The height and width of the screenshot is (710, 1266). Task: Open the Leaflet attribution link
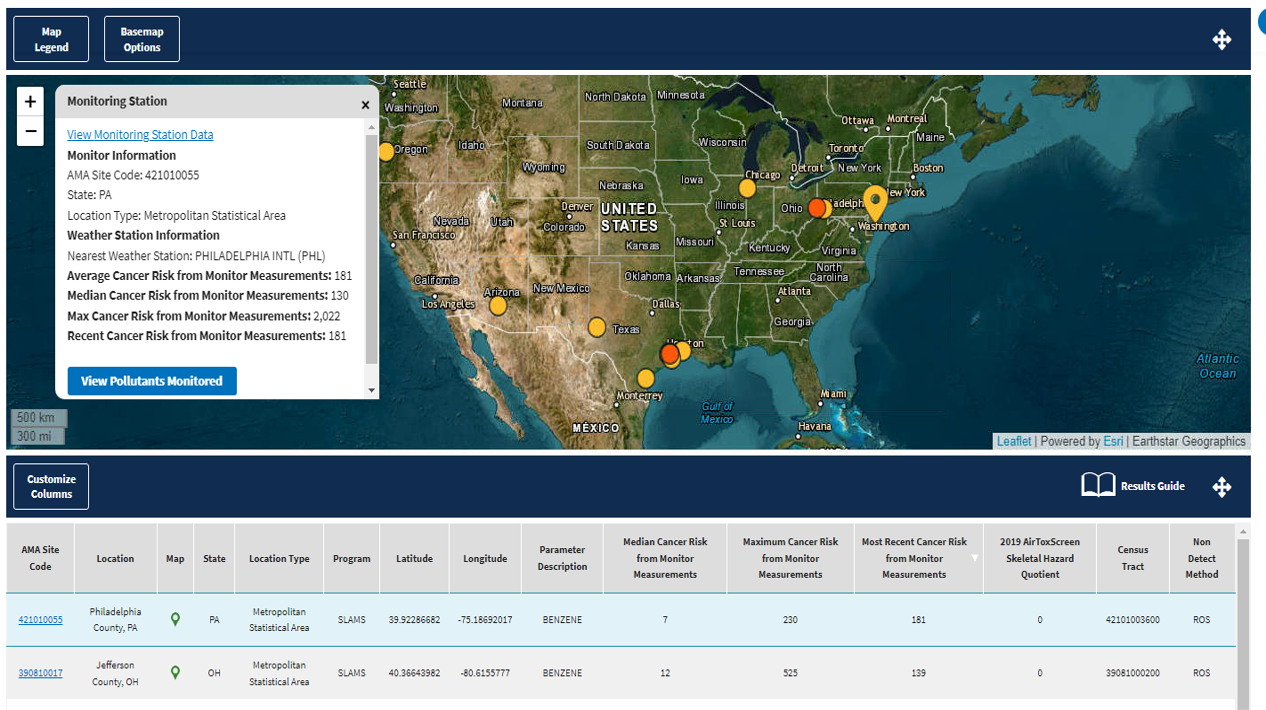pos(1014,441)
